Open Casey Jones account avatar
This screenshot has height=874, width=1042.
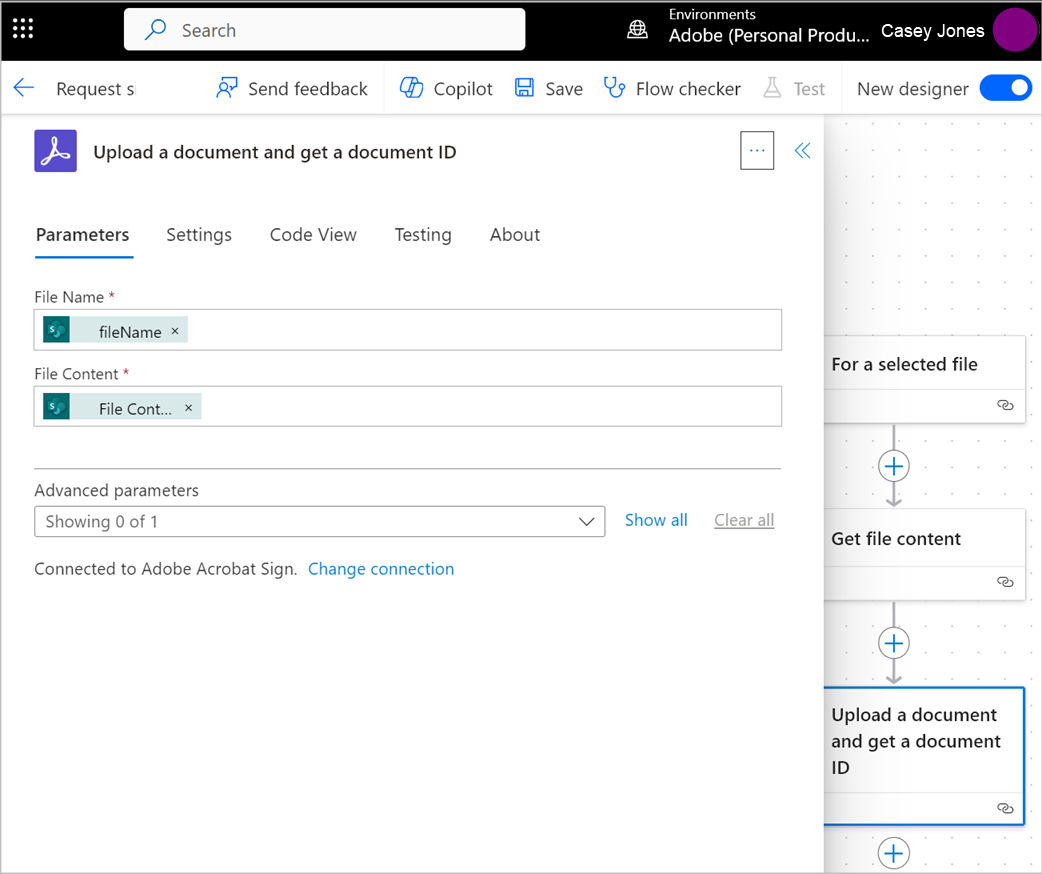point(1015,30)
